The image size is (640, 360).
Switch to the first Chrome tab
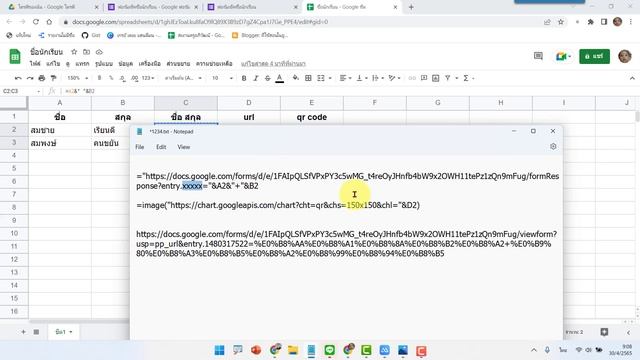pos(53,7)
